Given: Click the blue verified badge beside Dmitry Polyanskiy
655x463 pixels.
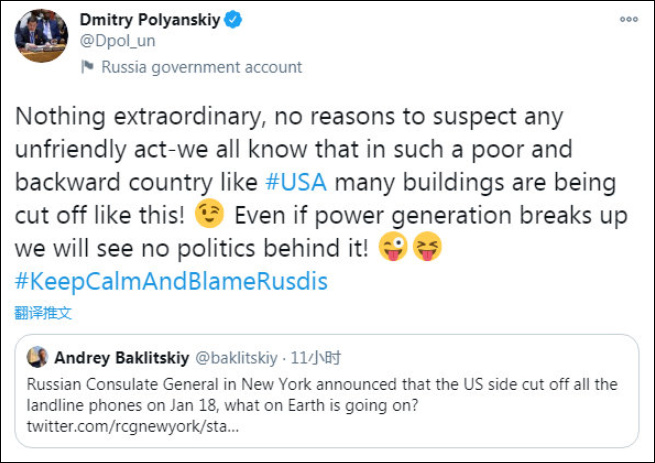Looking at the screenshot, I should [x=259, y=20].
